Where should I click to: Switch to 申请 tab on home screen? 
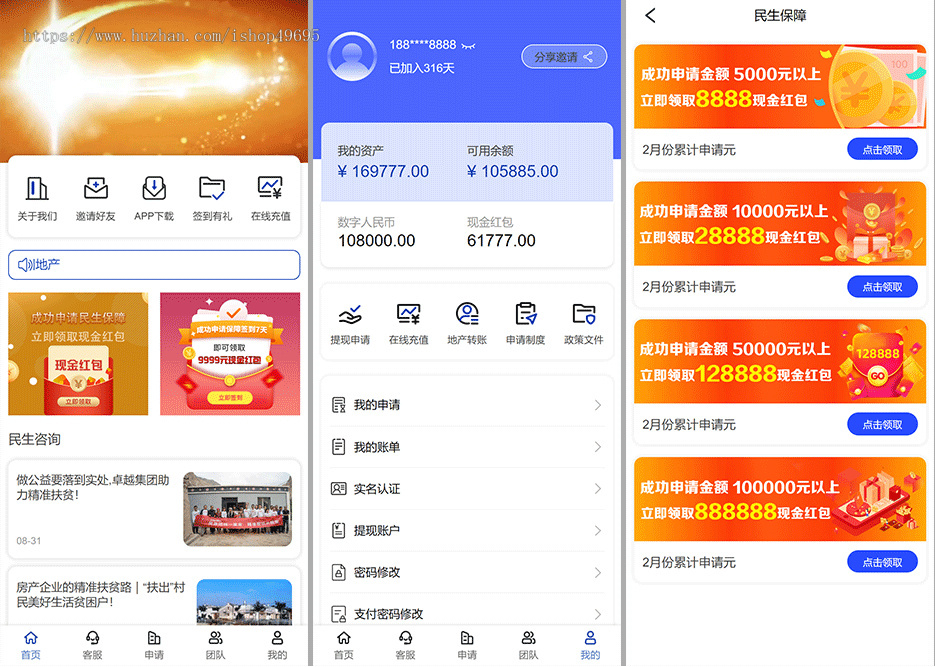[154, 646]
